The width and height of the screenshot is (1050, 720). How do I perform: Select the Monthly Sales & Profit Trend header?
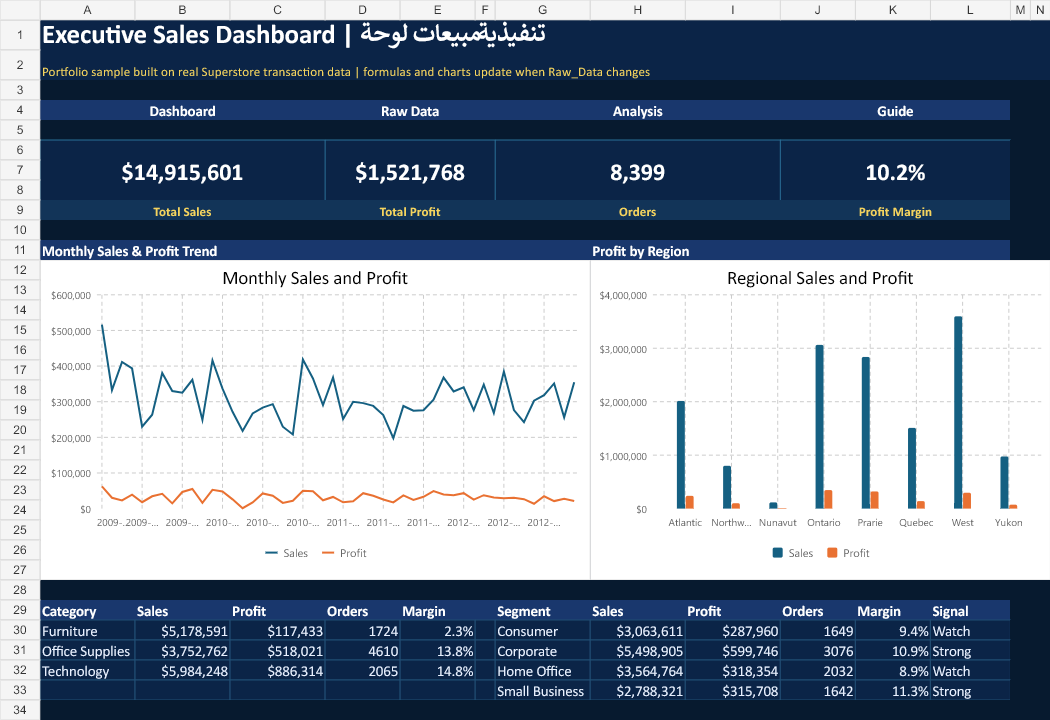129,251
